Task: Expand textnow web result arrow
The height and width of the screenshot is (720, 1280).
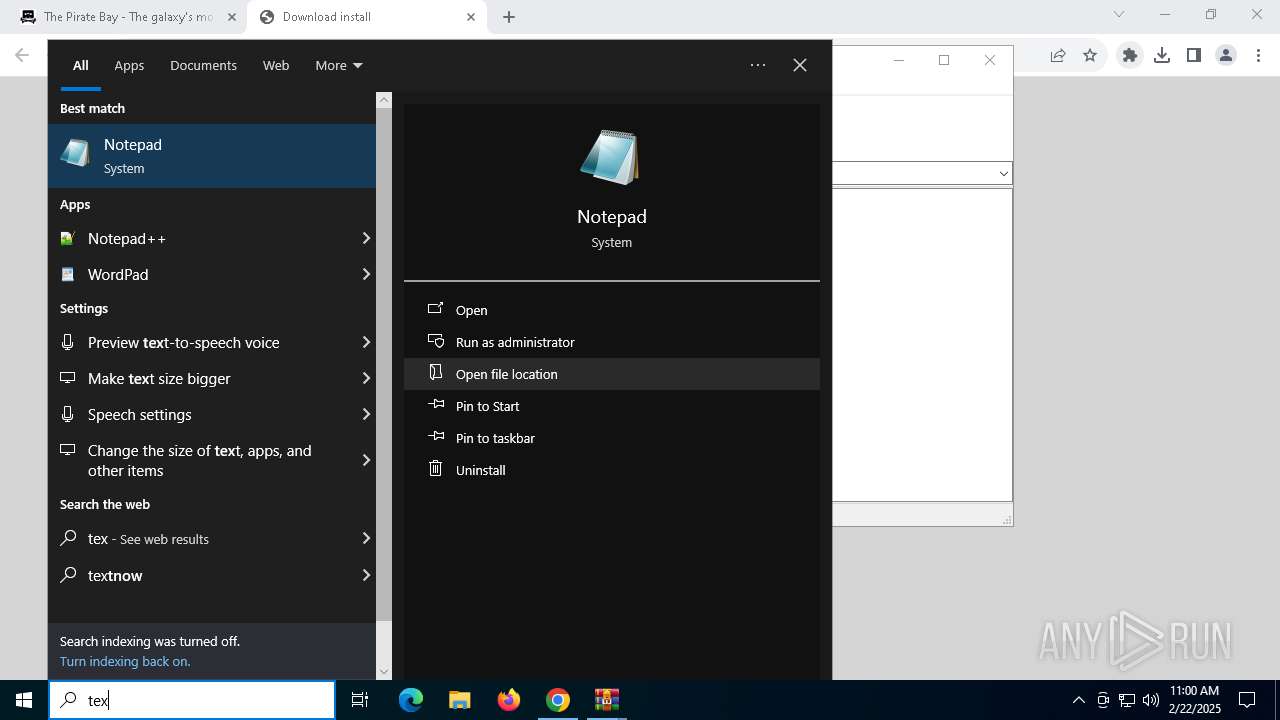Action: (x=366, y=575)
